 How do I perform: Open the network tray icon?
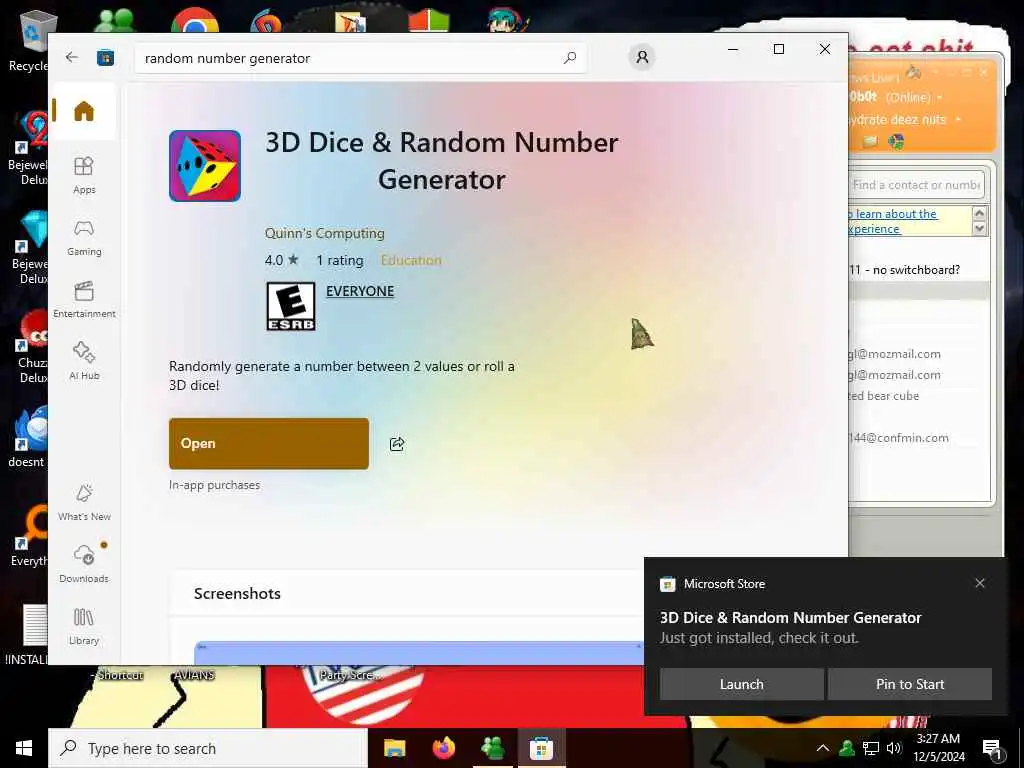[x=871, y=748]
